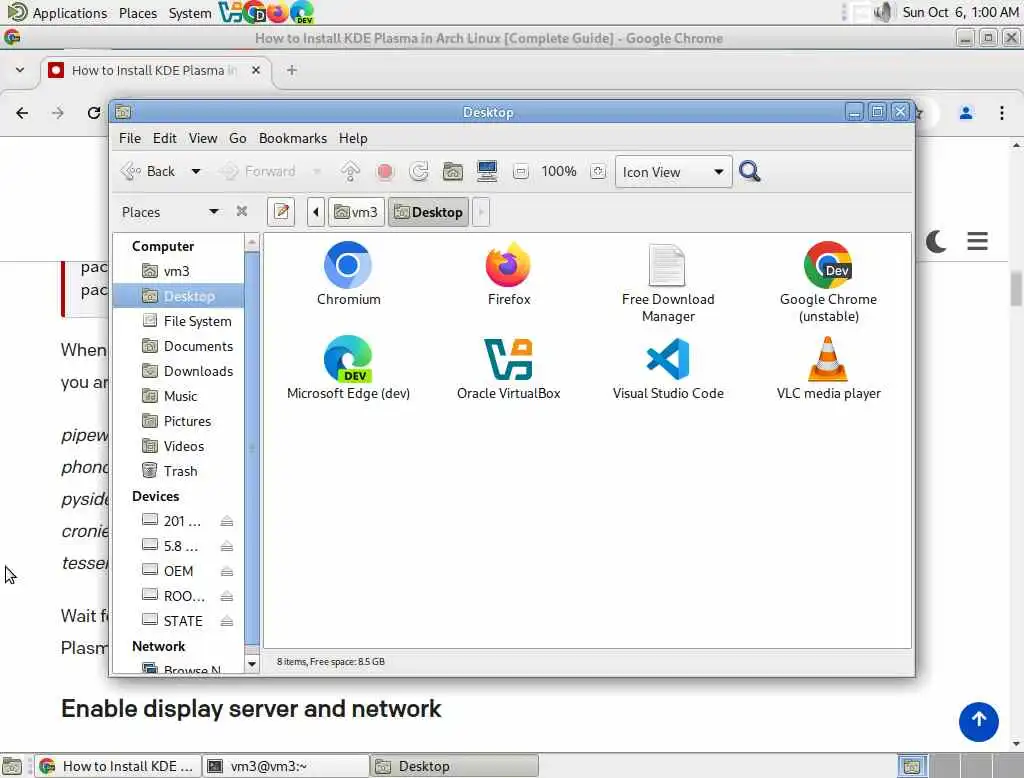The height and width of the screenshot is (778, 1024).
Task: Click the sidebar scroll down arrow
Action: (251, 664)
